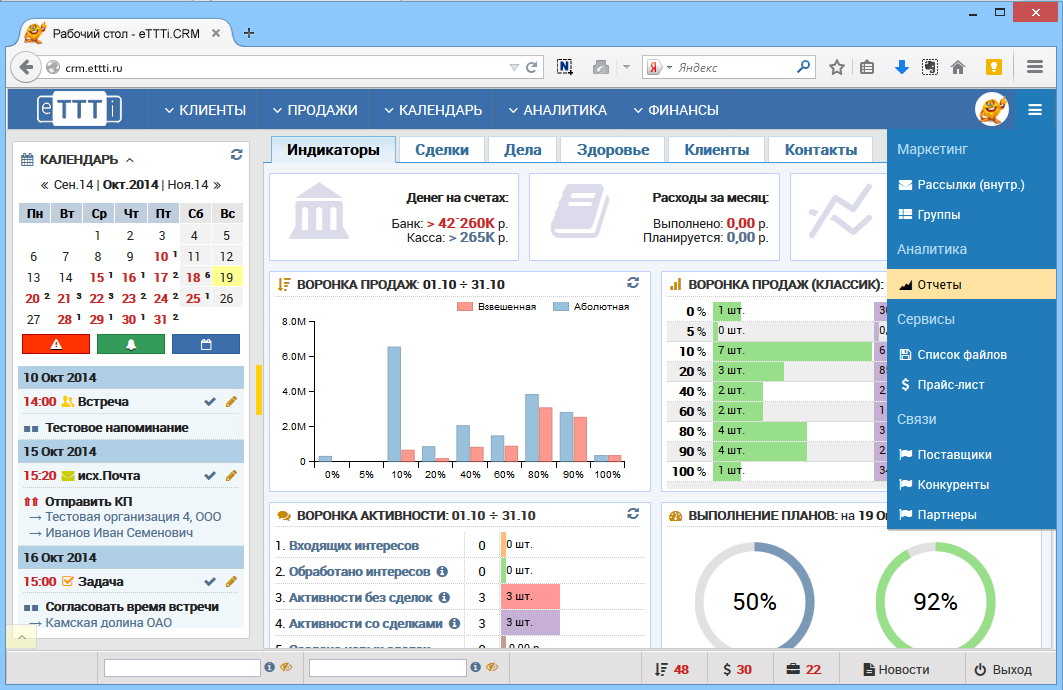Switch to the Сделки tab
Viewport: 1063px width, 690px height.
point(442,150)
